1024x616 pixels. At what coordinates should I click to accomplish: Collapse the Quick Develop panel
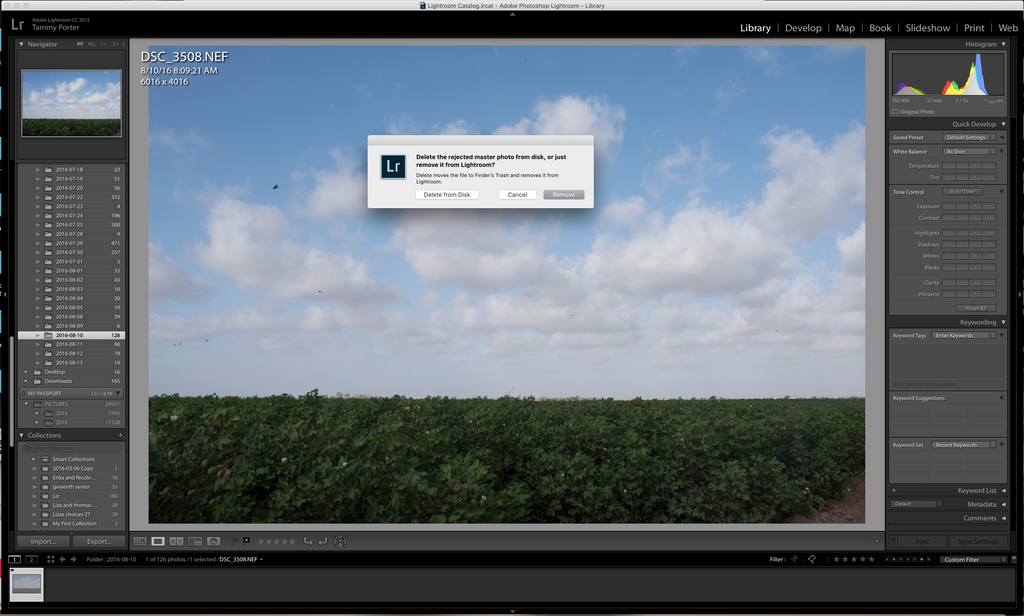click(x=1004, y=123)
